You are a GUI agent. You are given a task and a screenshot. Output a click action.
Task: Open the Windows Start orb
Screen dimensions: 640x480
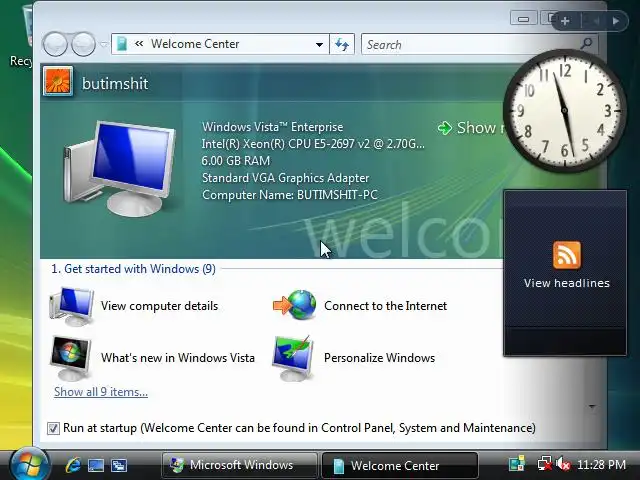pos(30,464)
